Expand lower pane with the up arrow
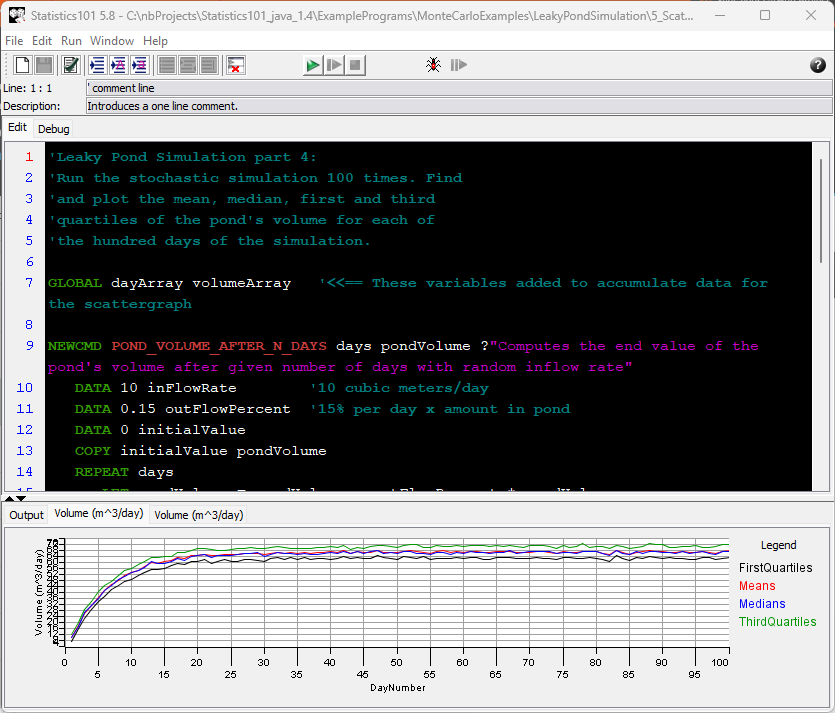835x713 pixels. (x=10, y=497)
